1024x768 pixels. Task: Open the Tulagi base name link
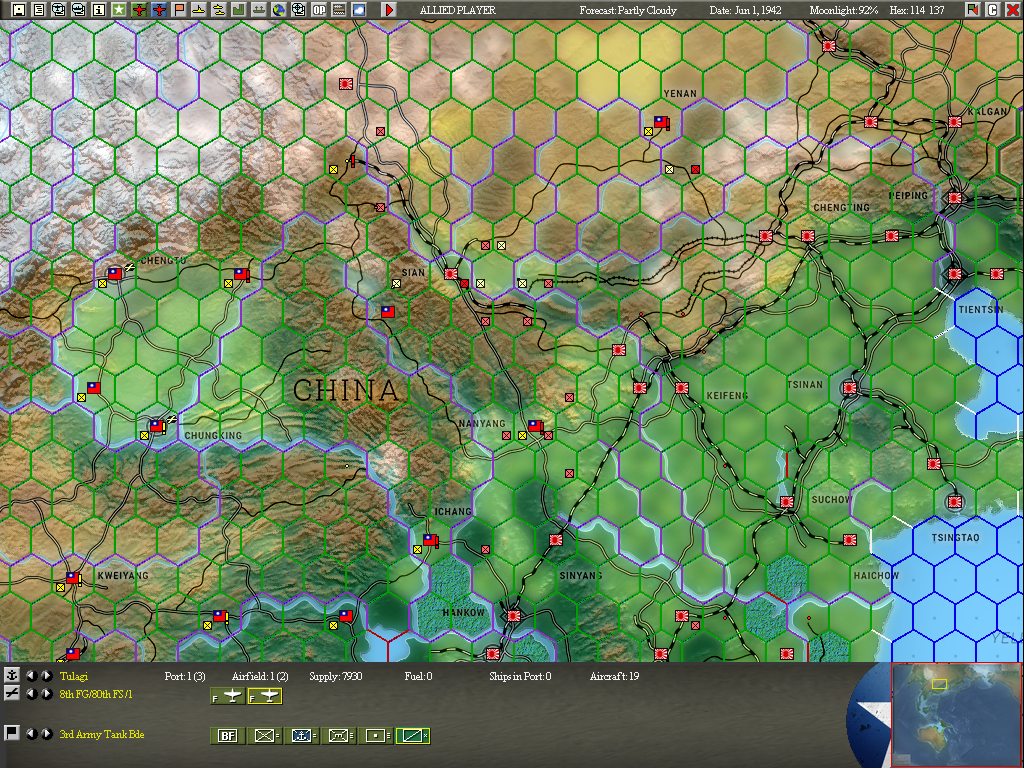73,677
